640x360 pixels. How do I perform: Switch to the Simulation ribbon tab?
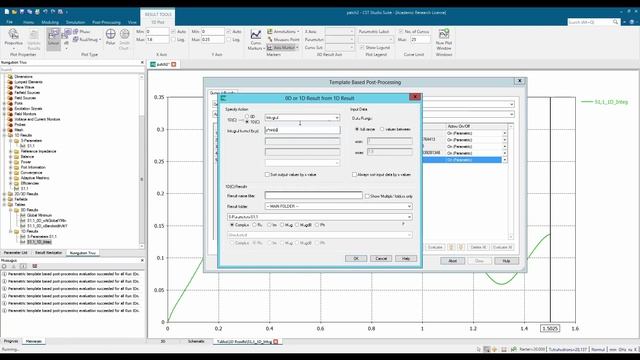[x=76, y=22]
